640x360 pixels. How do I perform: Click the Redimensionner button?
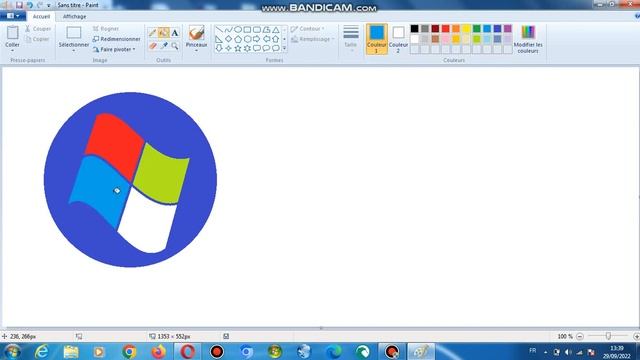117,39
